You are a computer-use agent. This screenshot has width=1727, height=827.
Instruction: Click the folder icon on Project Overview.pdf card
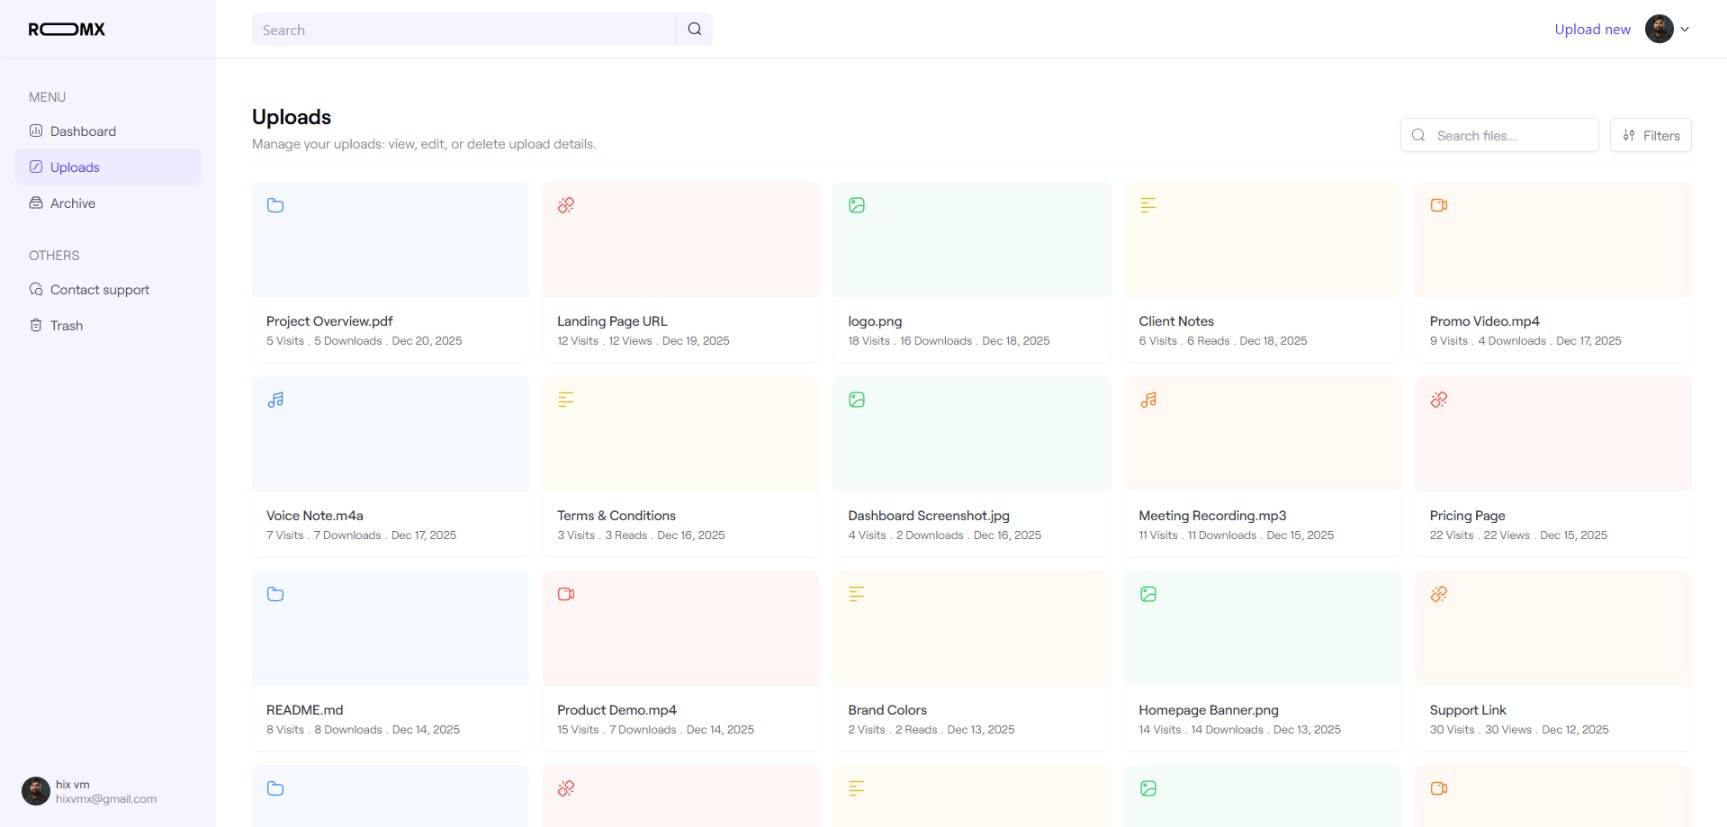tap(275, 206)
